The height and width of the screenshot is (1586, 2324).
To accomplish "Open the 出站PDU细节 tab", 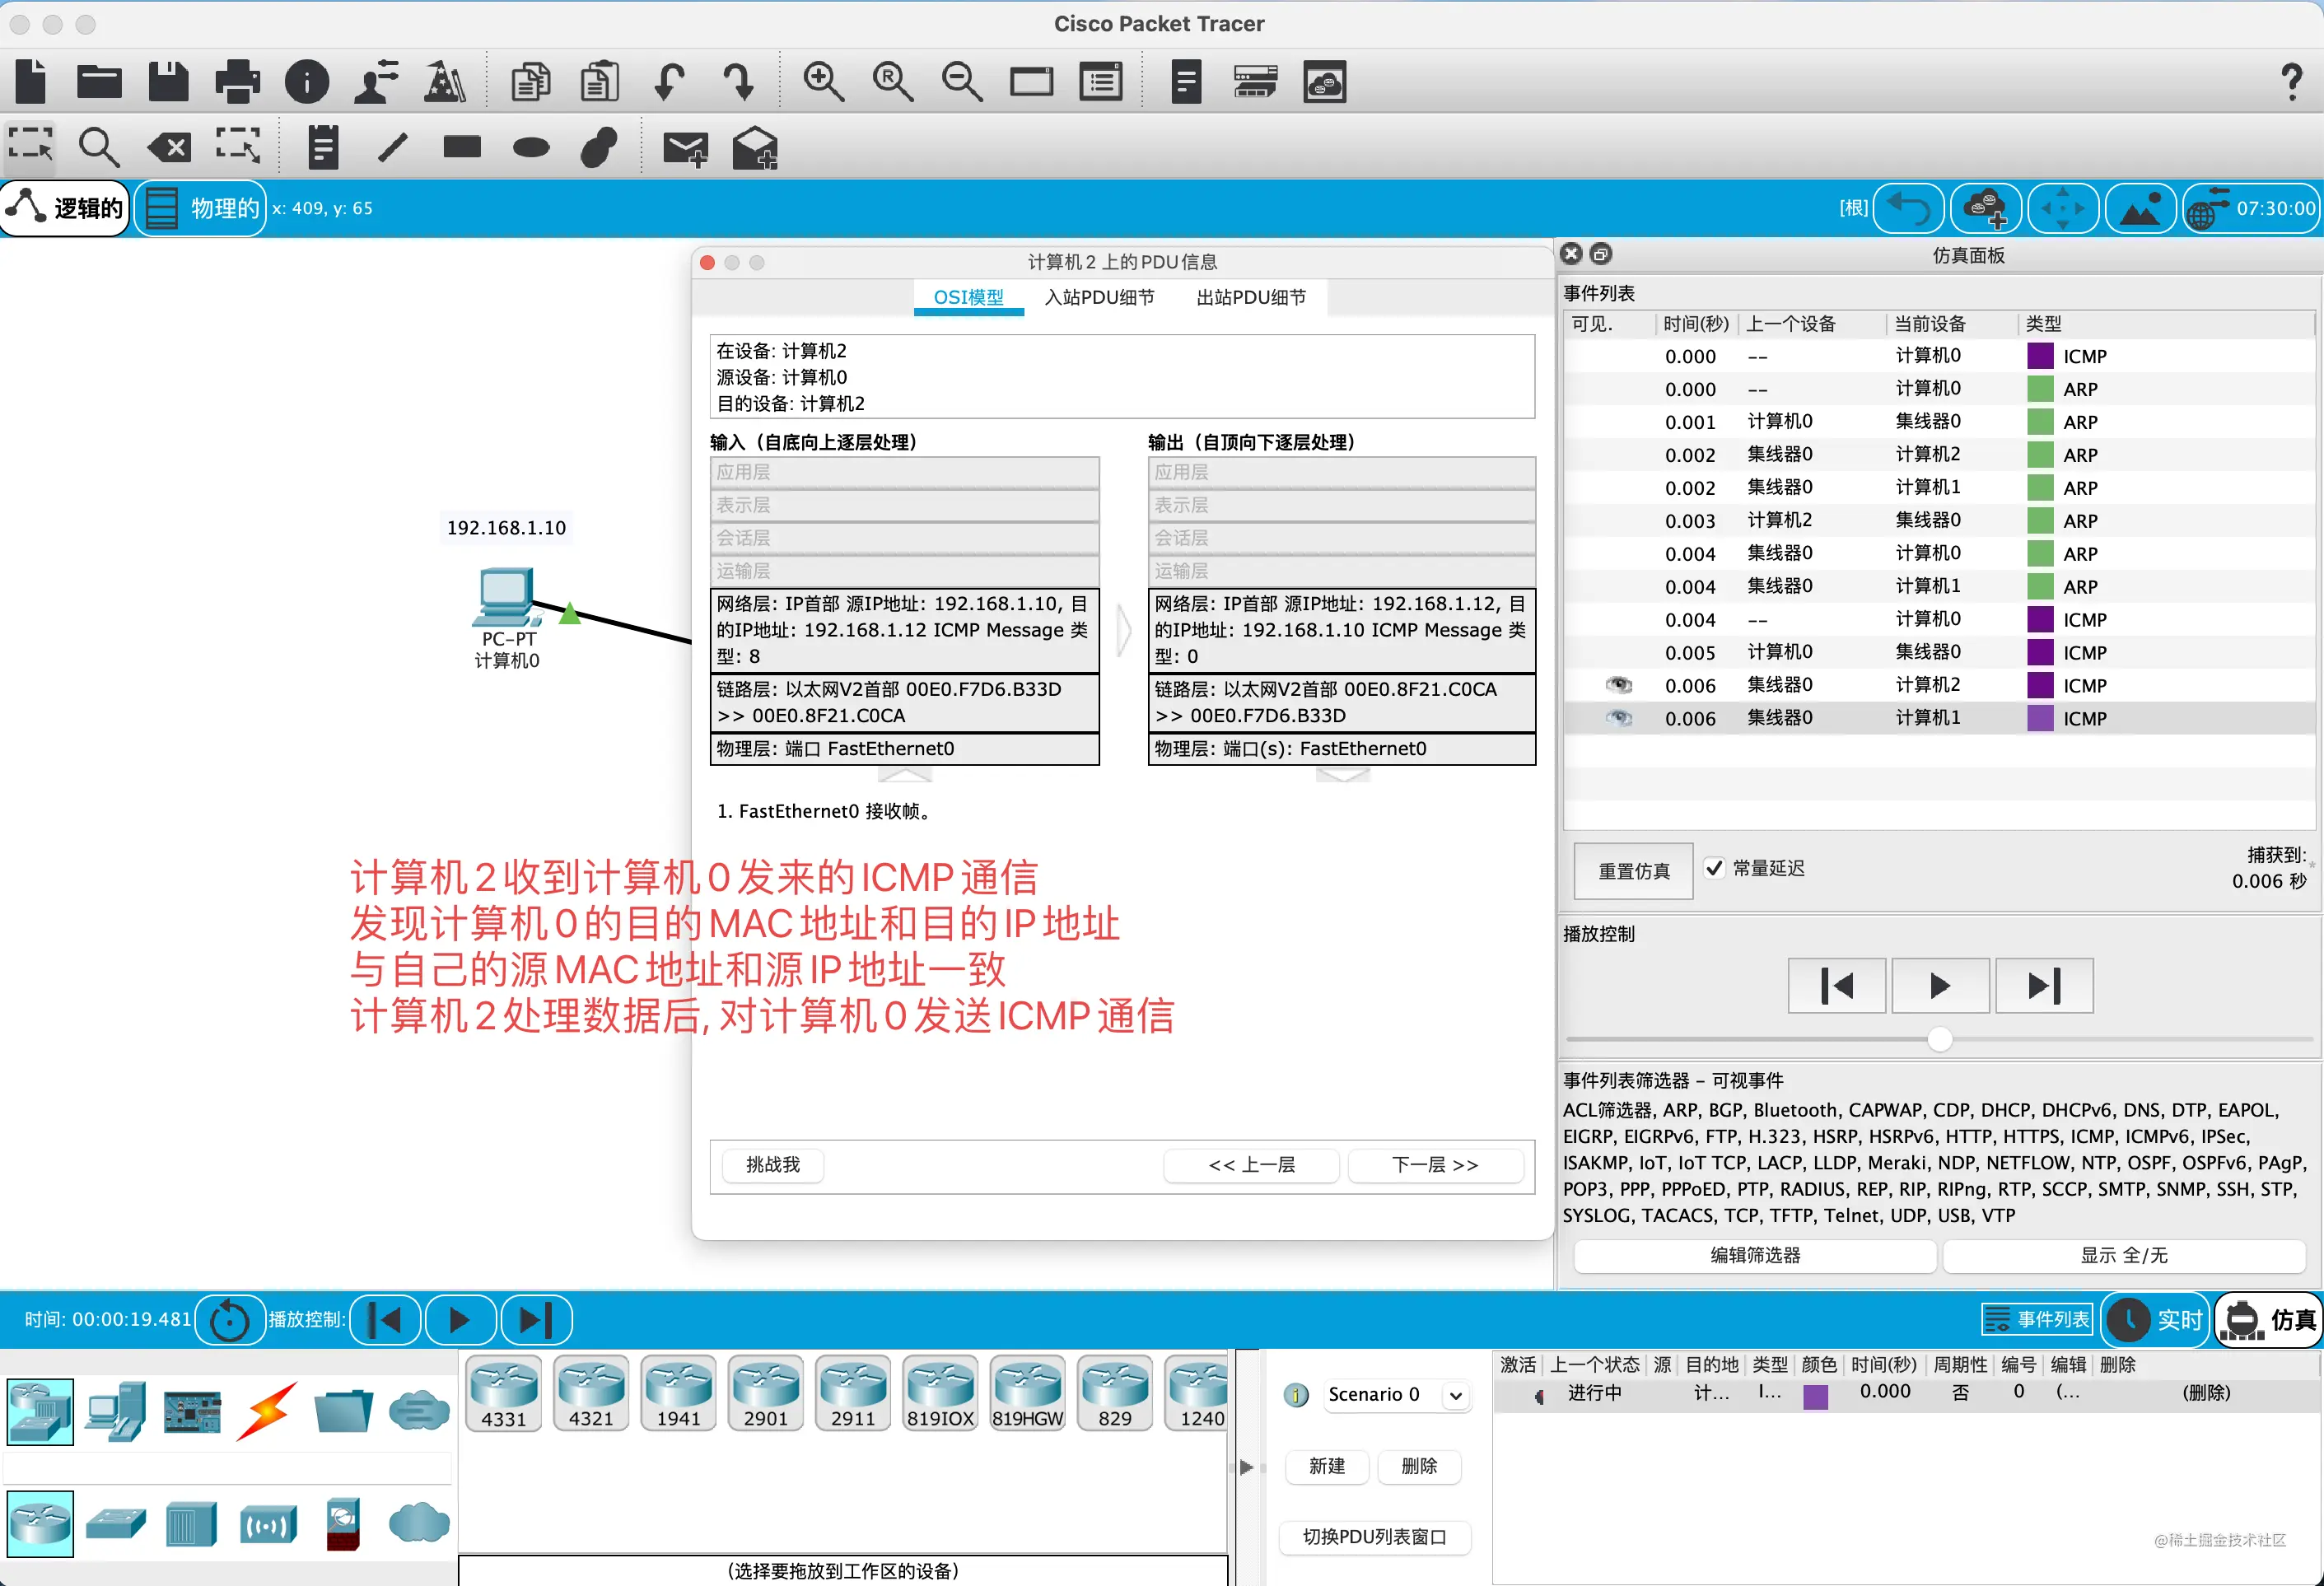I will 1251,297.
